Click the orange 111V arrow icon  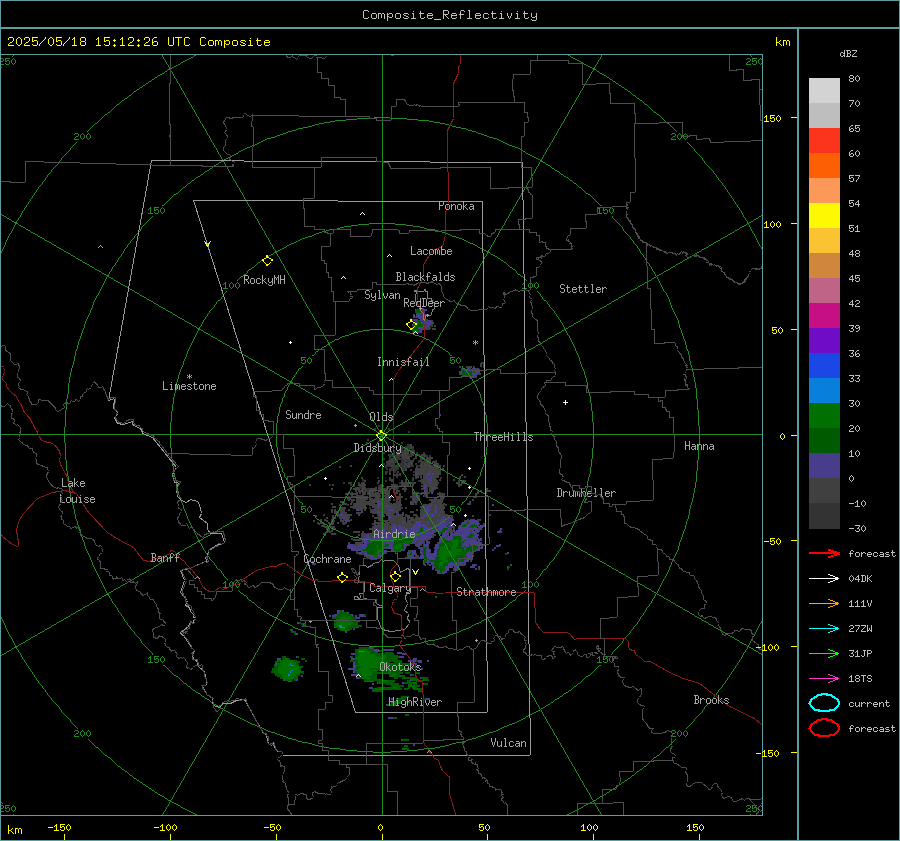point(824,603)
